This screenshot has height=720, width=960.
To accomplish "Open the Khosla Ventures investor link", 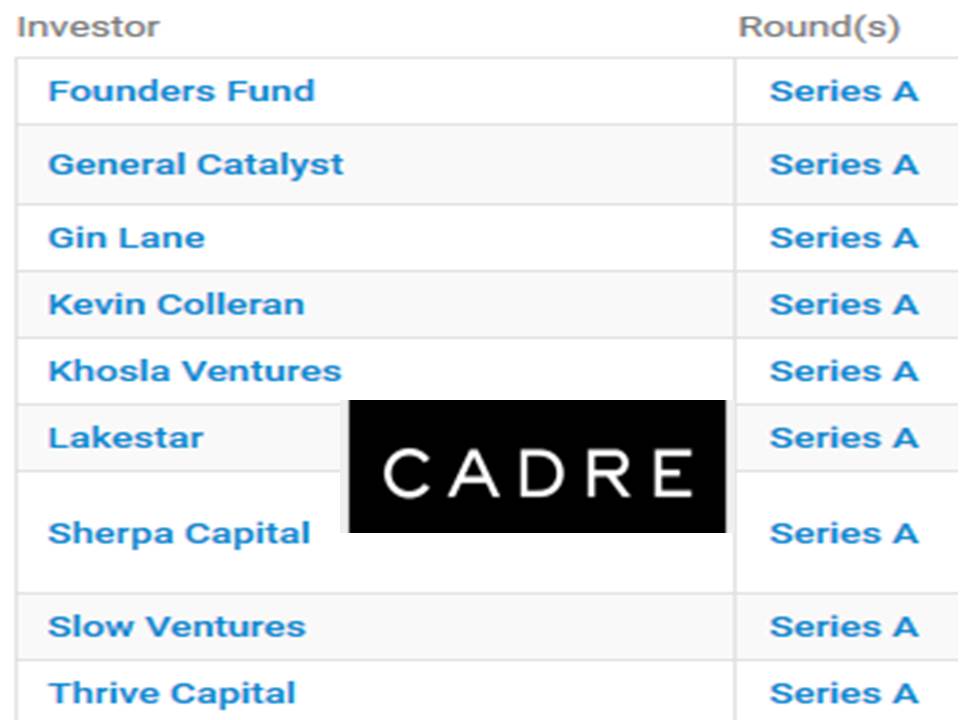I will pyautogui.click(x=195, y=371).
